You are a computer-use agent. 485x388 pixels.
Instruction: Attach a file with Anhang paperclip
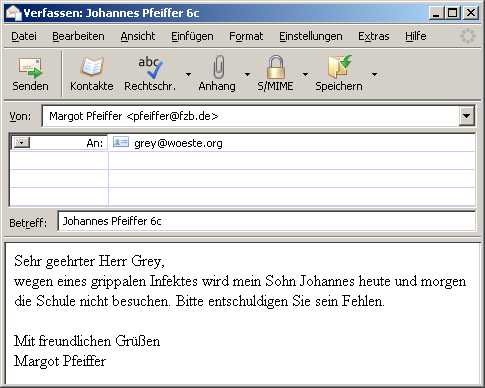coord(217,74)
